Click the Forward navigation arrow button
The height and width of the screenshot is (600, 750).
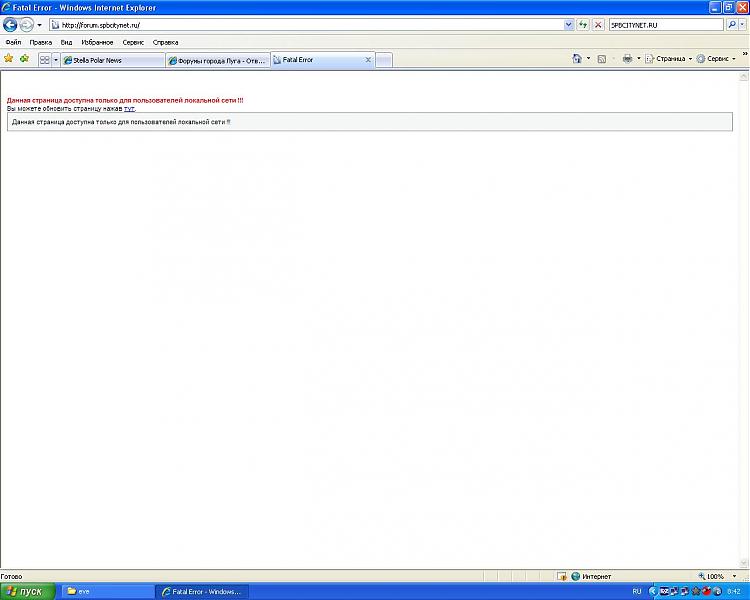(x=26, y=24)
